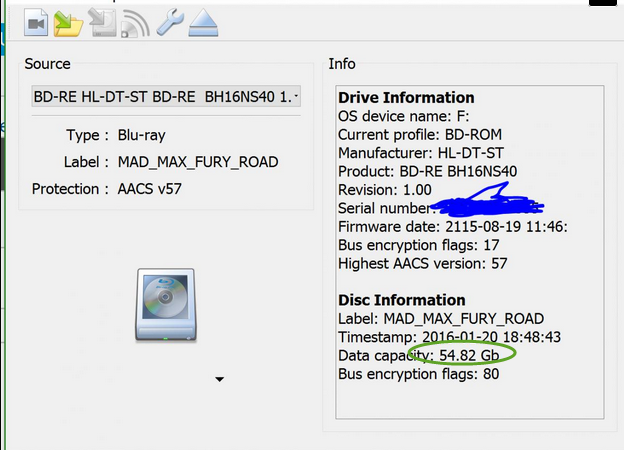Click disc info 'Label: MAD_MAX_FURY_ROAD' line
624x450 pixels.
point(441,319)
